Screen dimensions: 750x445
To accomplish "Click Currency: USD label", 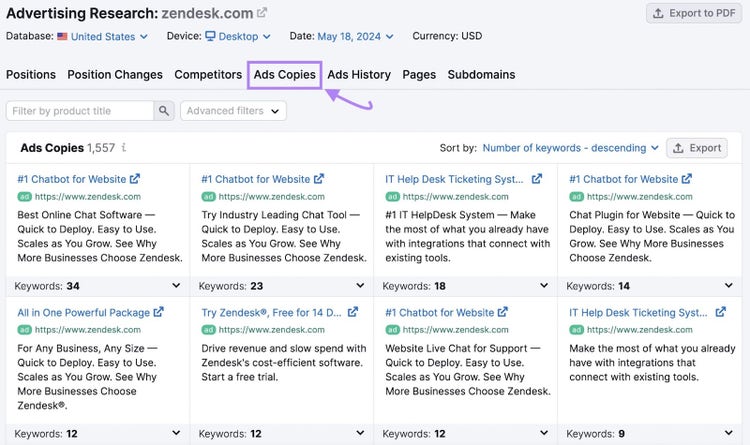I will pyautogui.click(x=447, y=36).
